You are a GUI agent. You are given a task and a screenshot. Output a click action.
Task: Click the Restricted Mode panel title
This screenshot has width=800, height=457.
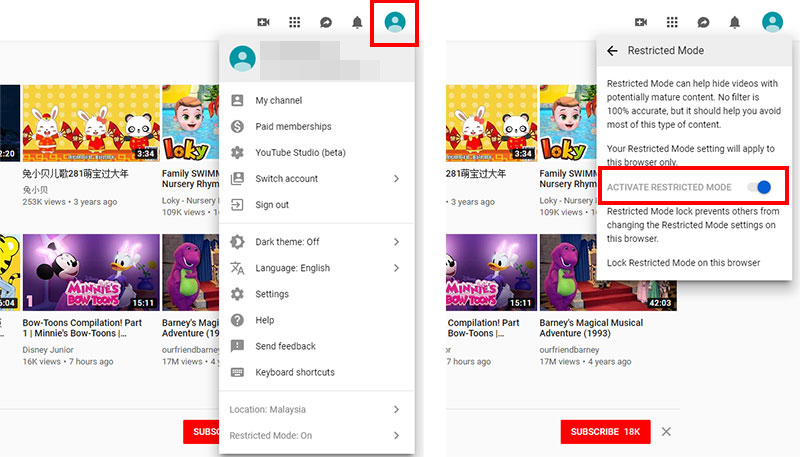(665, 50)
